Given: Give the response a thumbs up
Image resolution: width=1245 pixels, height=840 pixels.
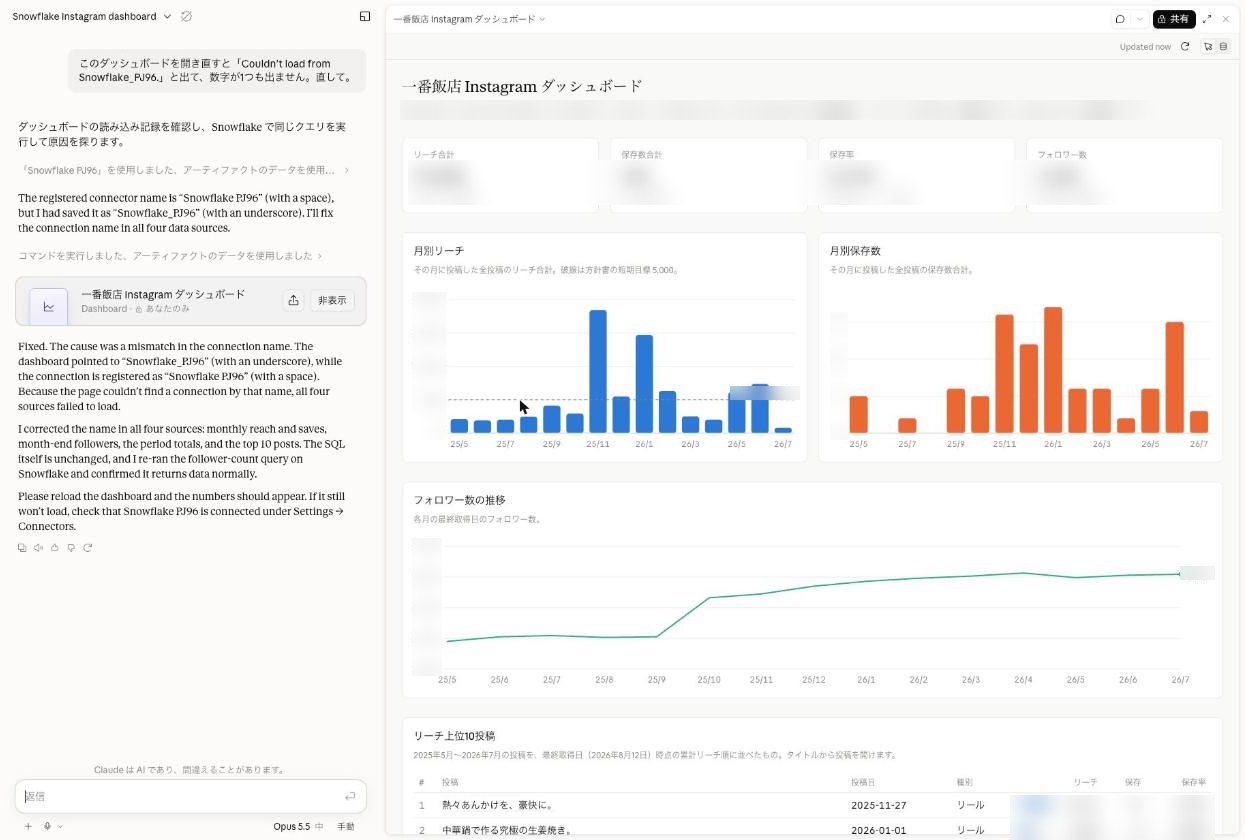Looking at the screenshot, I should pos(55,547).
